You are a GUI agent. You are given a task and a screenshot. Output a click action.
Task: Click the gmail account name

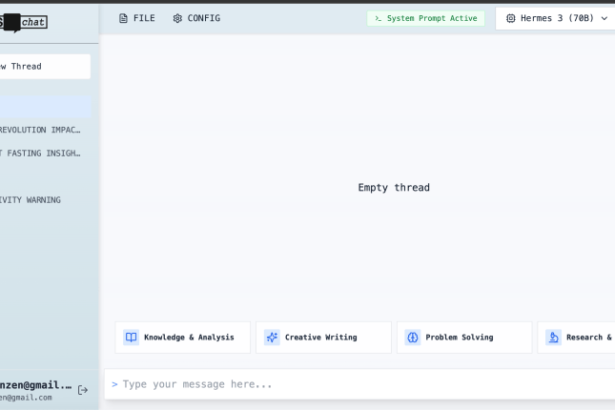click(36, 385)
